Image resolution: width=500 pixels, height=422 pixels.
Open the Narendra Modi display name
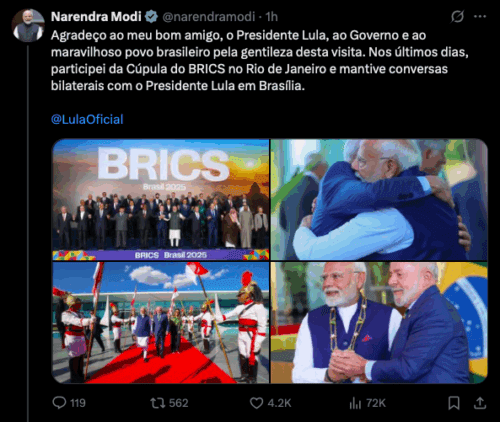point(96,17)
